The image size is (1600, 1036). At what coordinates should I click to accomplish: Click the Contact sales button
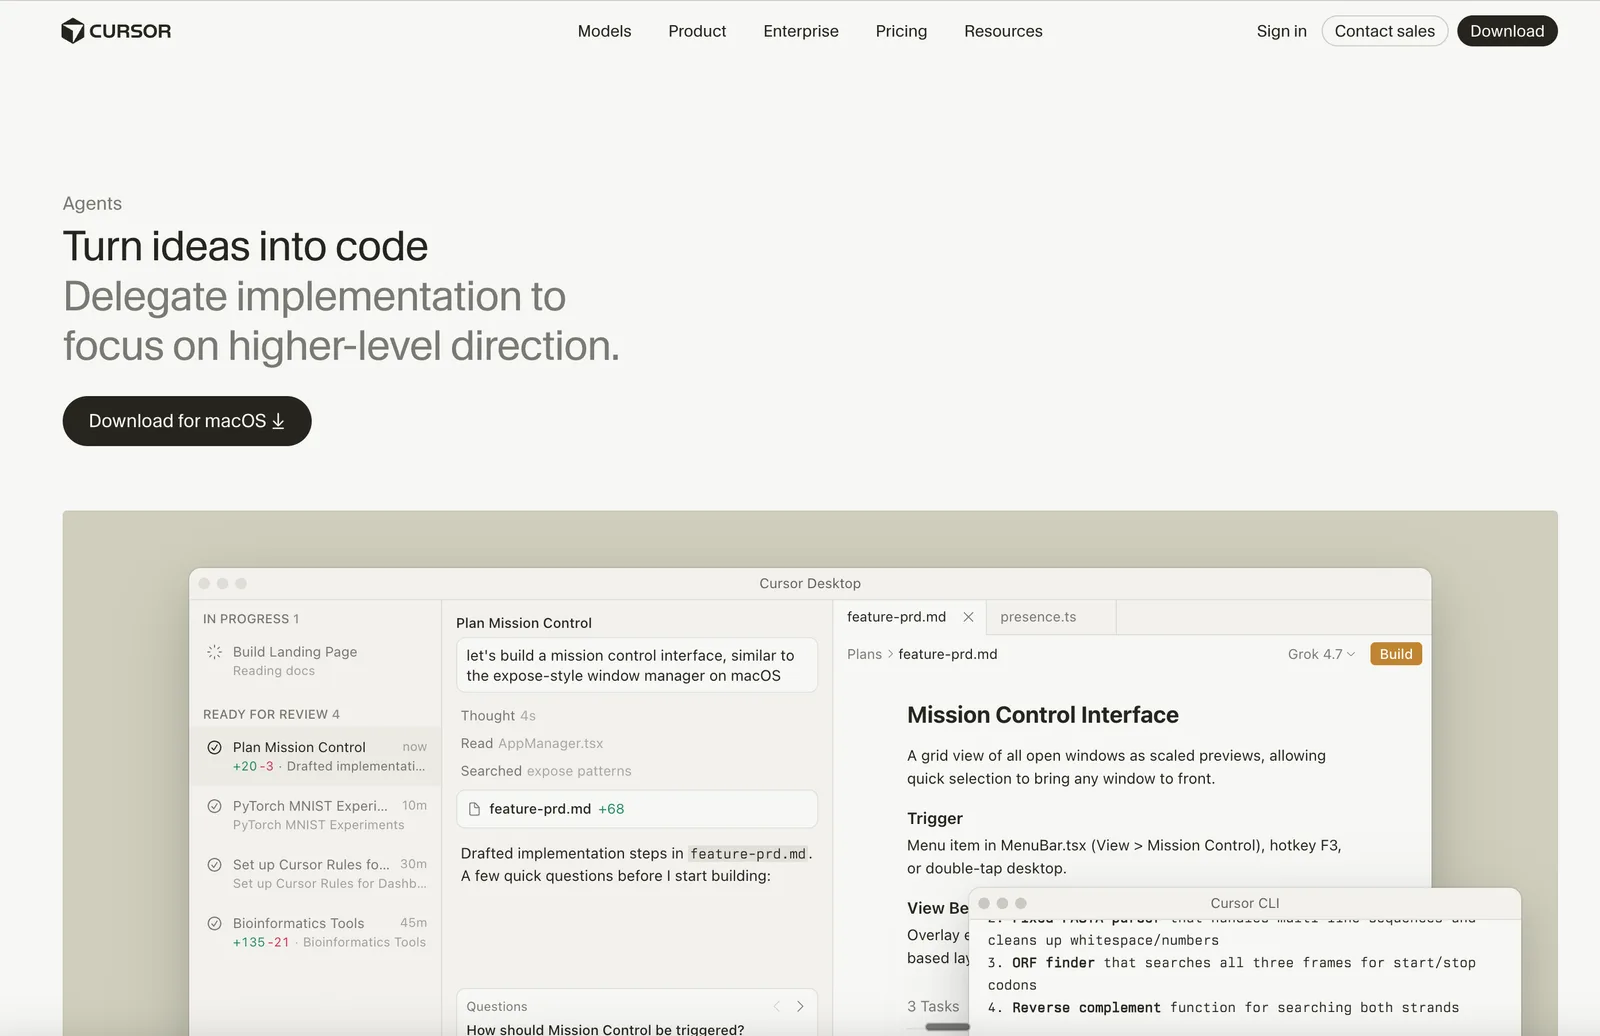(x=1384, y=31)
